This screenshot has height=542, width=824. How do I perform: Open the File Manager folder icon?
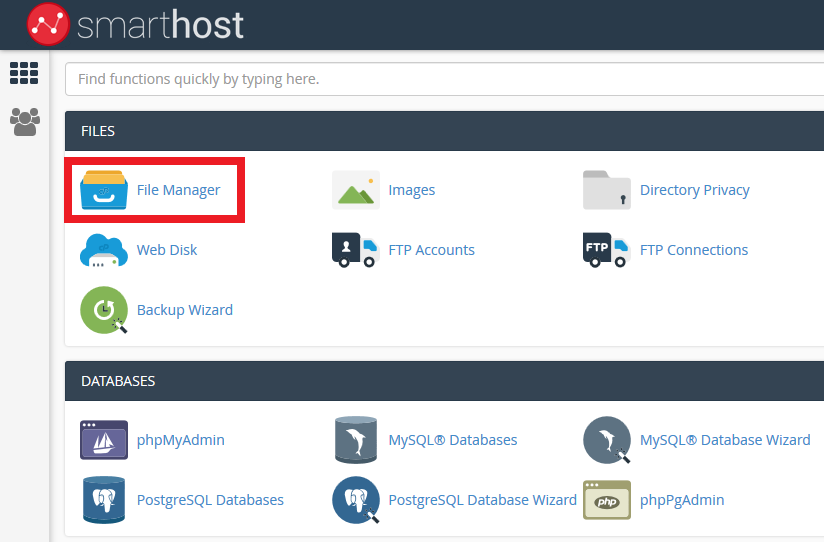(x=104, y=190)
